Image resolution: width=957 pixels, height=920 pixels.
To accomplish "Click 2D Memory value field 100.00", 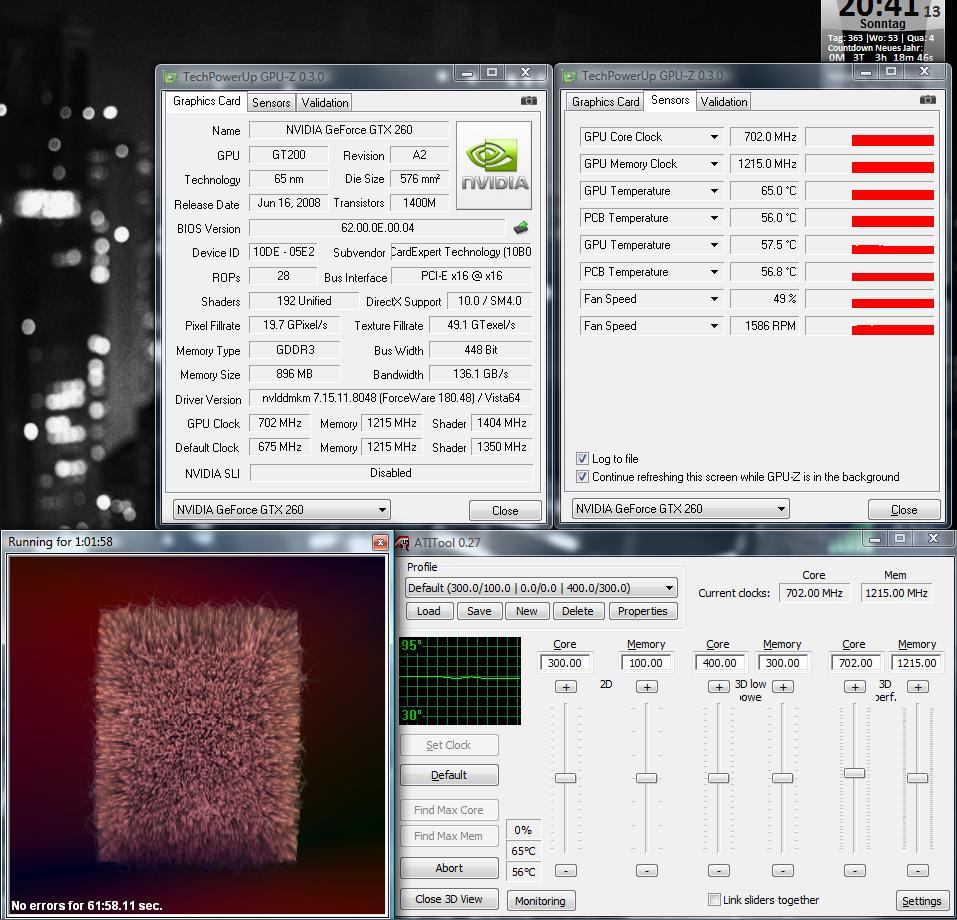I will [x=646, y=663].
